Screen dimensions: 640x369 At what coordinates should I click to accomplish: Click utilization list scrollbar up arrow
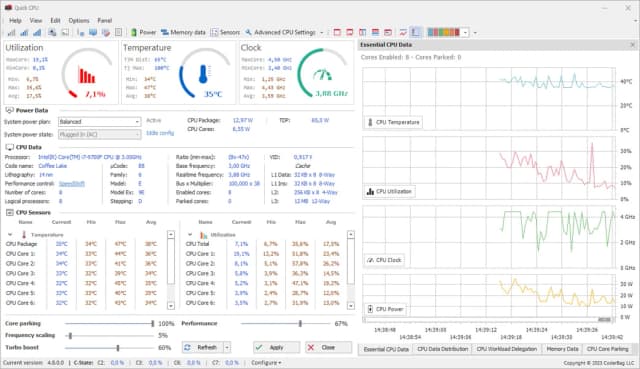pyautogui.click(x=351, y=235)
